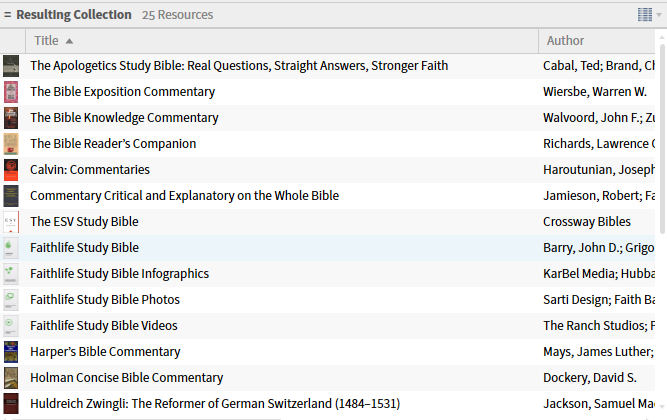The width and height of the screenshot is (667, 420).
Task: Collapse the Resulting Collection section
Action: tap(8, 15)
